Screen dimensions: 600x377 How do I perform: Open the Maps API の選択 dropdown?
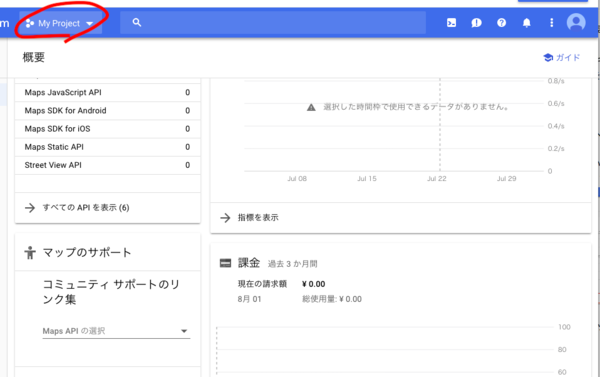(x=116, y=331)
